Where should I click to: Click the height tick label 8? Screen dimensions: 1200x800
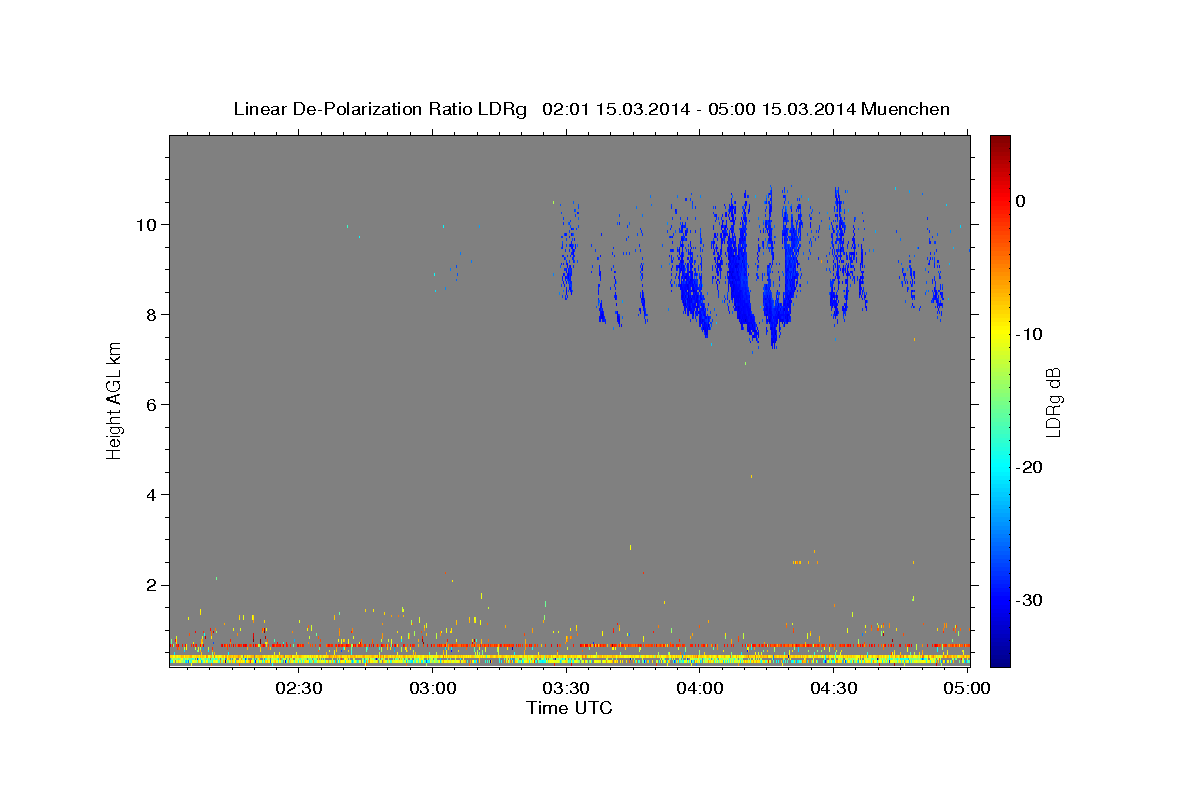click(154, 314)
